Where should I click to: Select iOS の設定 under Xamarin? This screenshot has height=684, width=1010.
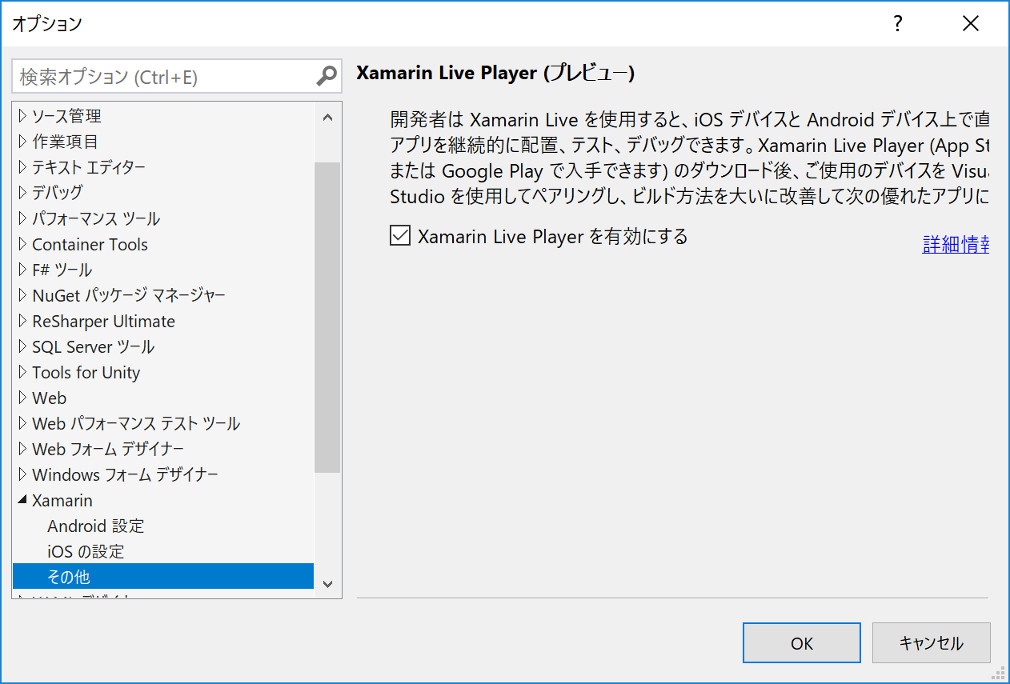point(86,551)
